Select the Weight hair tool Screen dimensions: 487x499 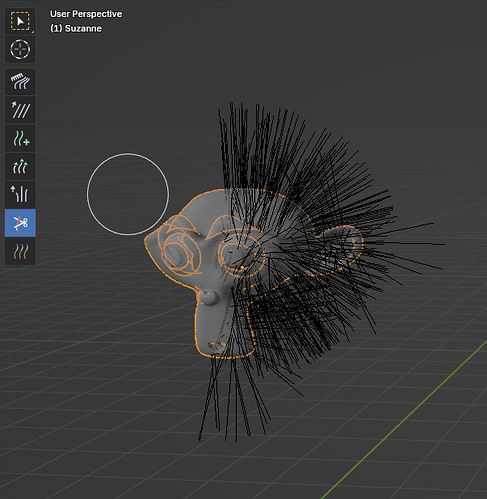pyautogui.click(x=20, y=251)
